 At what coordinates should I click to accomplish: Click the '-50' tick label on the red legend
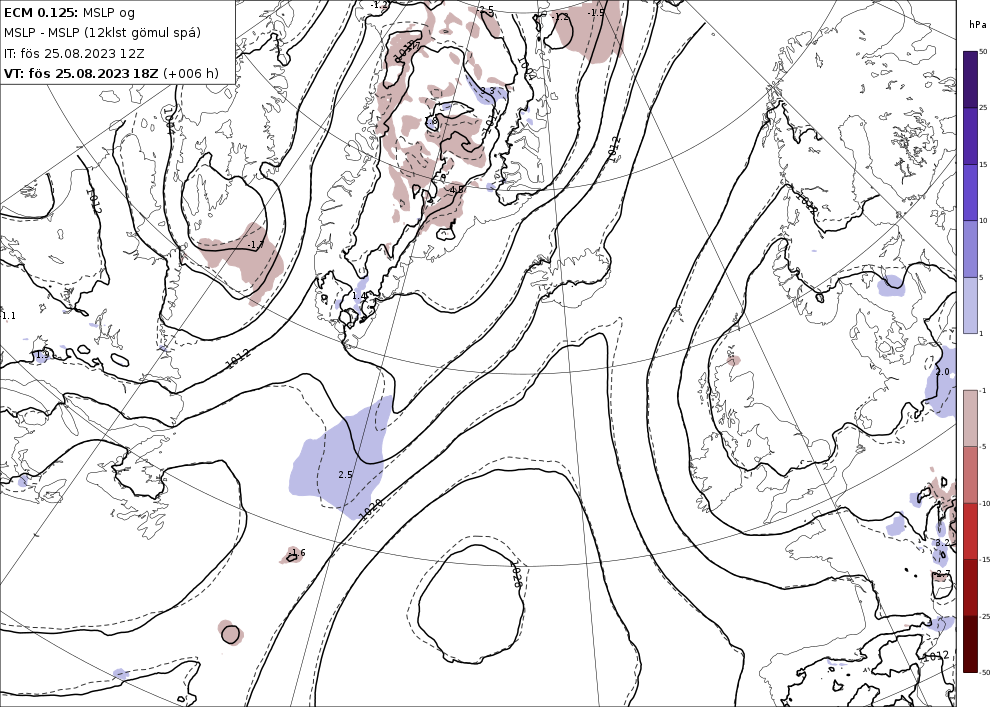point(984,672)
